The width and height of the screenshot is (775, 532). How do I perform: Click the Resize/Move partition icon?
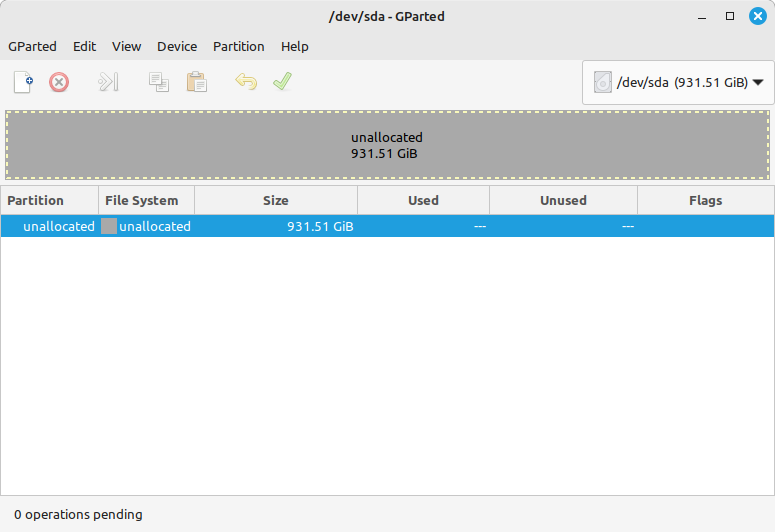click(x=108, y=82)
